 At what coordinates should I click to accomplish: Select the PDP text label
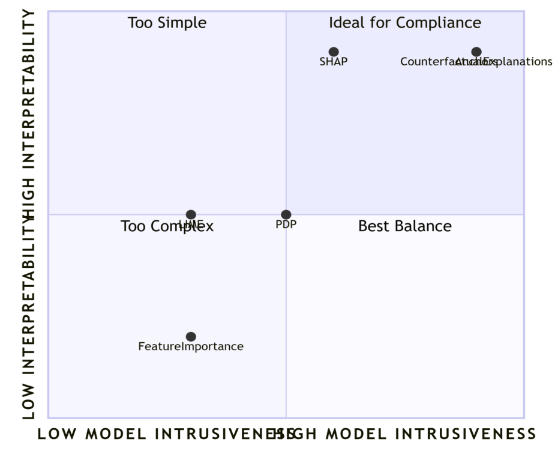[x=286, y=224]
